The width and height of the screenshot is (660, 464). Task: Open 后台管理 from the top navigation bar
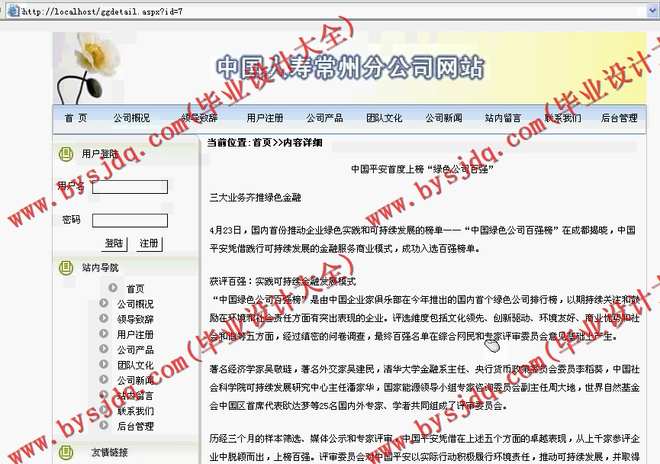(619, 118)
